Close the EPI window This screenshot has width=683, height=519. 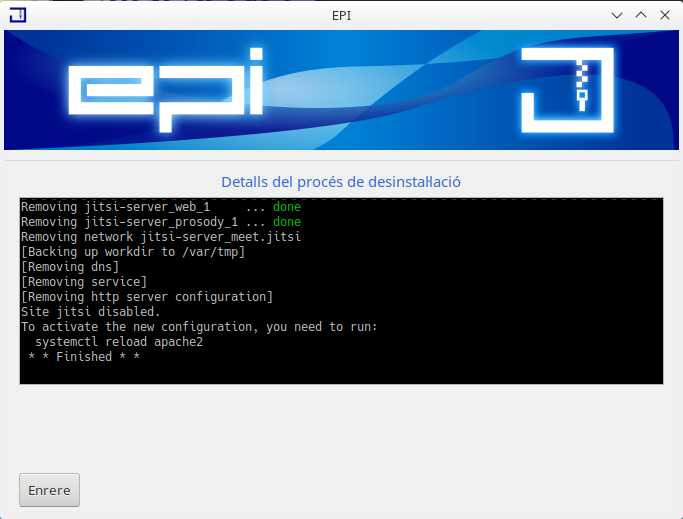point(665,15)
